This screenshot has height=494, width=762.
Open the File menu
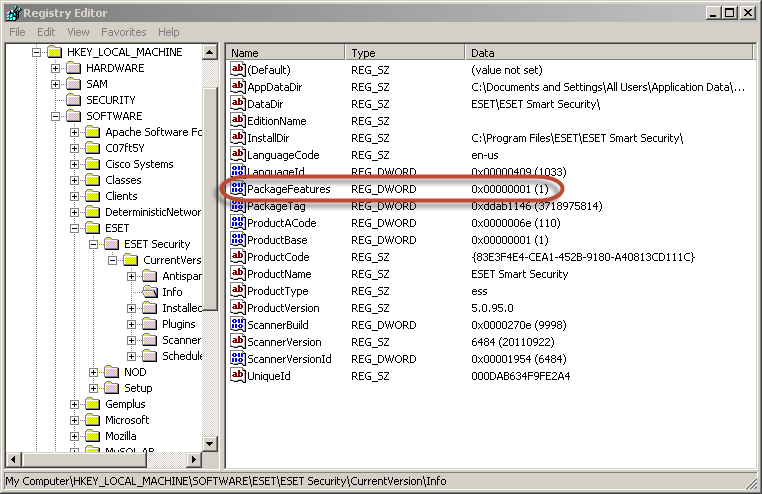pyautogui.click(x=17, y=32)
